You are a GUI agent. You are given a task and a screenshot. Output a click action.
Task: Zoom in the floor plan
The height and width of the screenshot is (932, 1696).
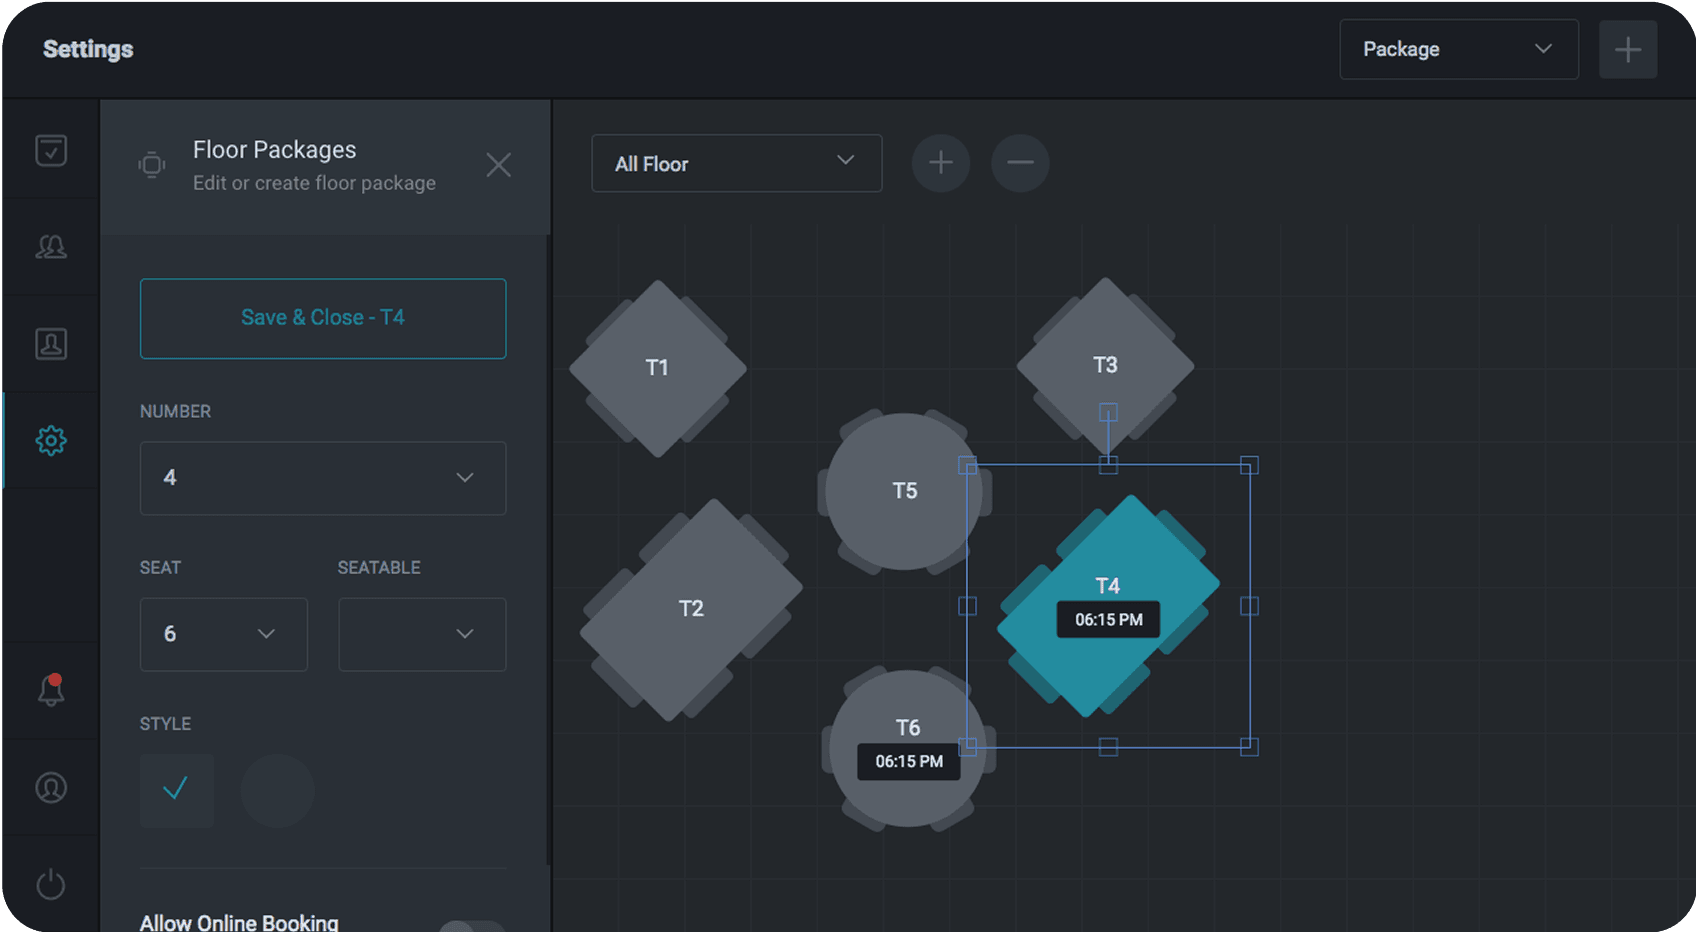pyautogui.click(x=940, y=163)
